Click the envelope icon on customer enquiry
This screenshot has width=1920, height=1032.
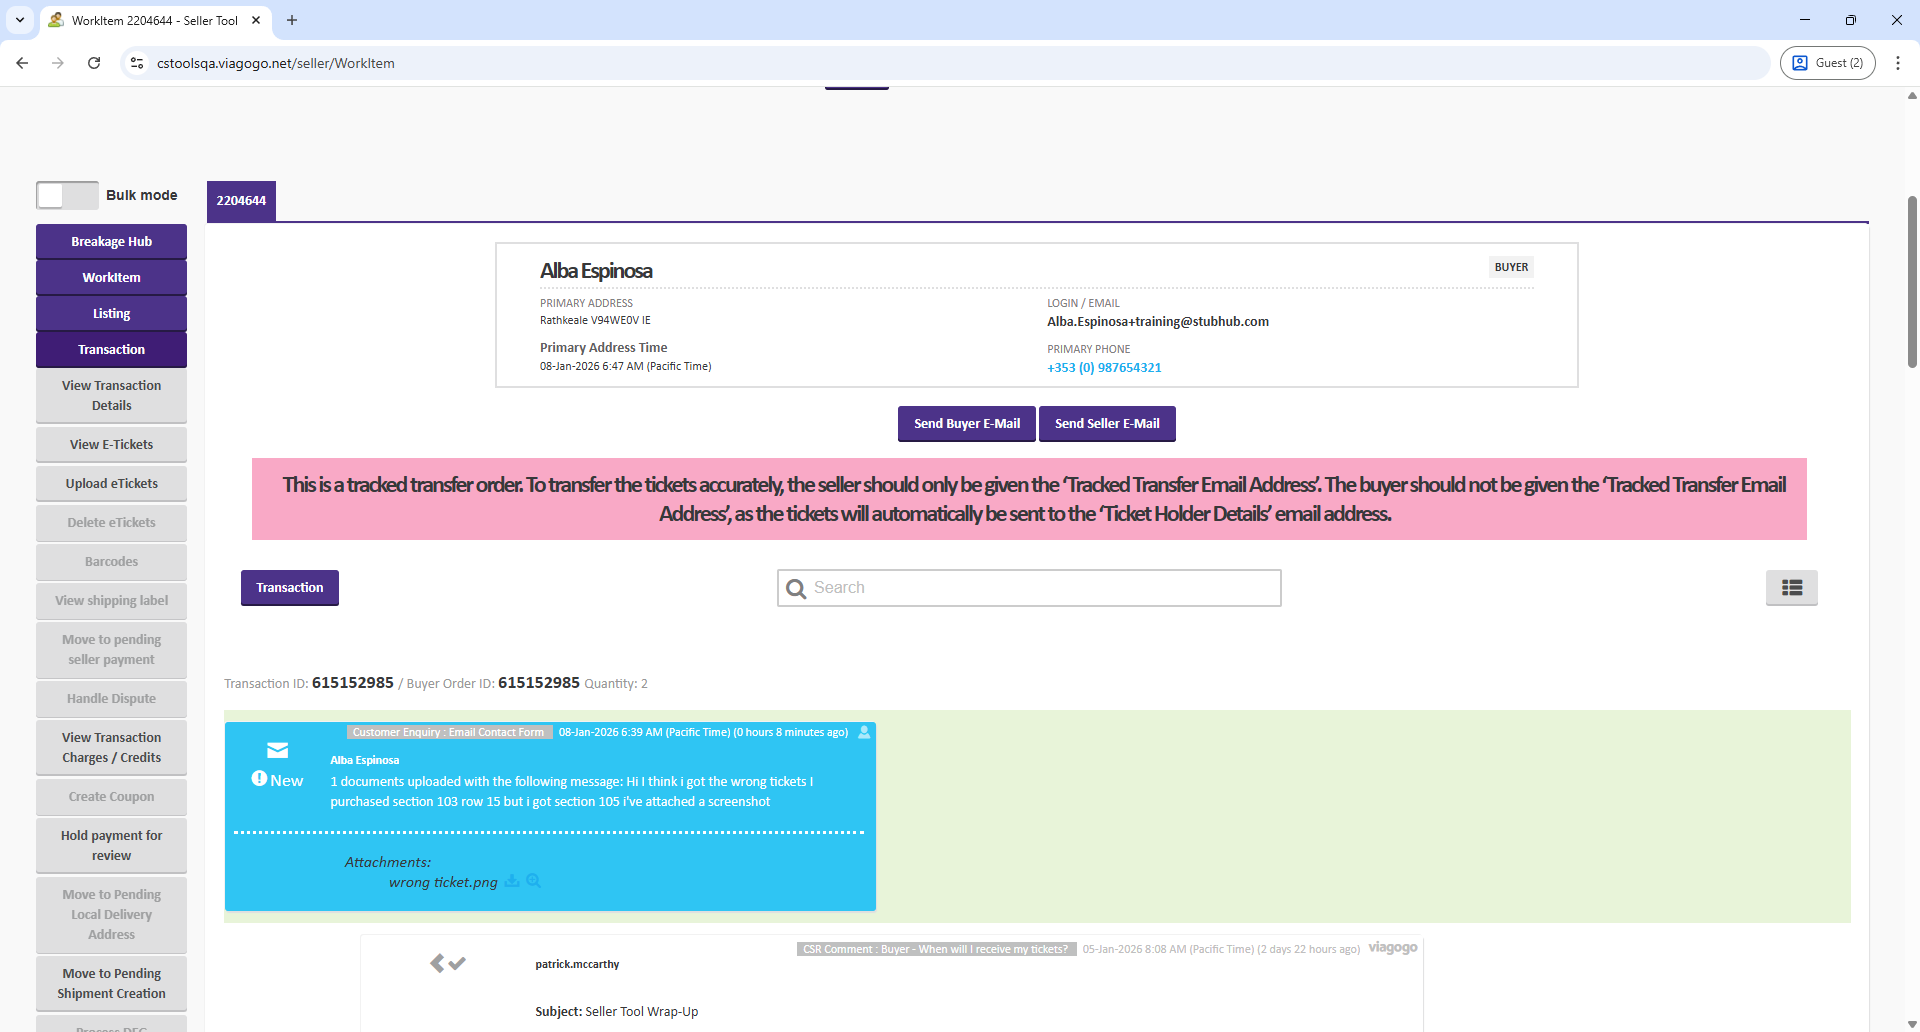[278, 750]
